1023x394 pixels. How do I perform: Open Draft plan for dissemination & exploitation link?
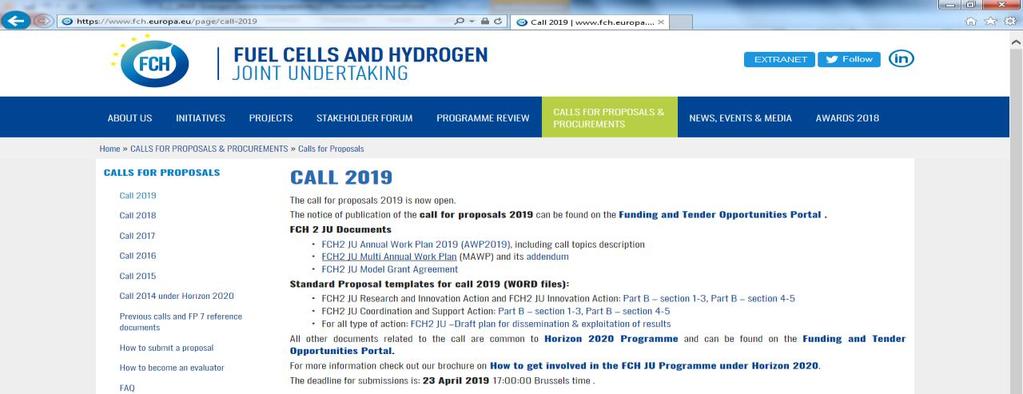point(540,324)
